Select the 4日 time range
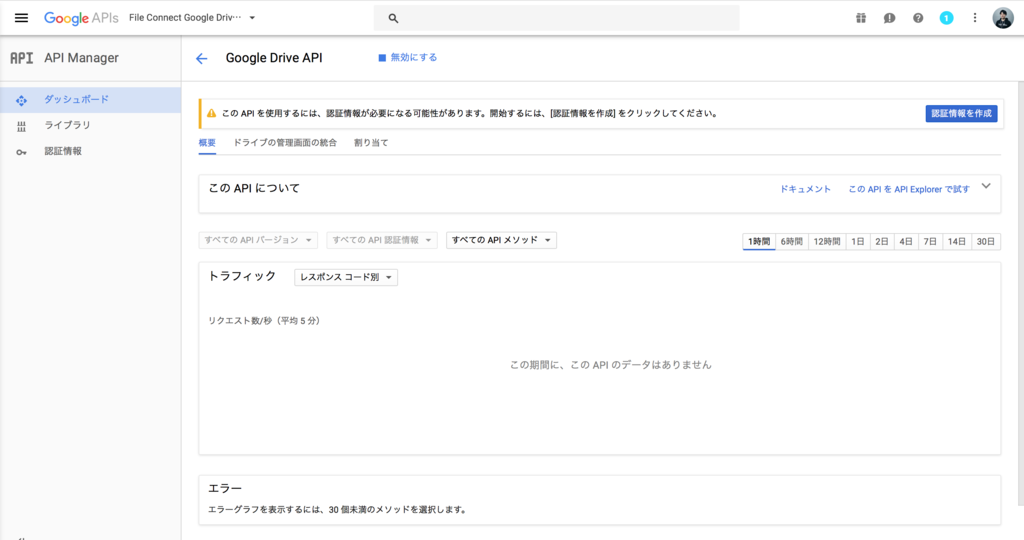 [906, 242]
